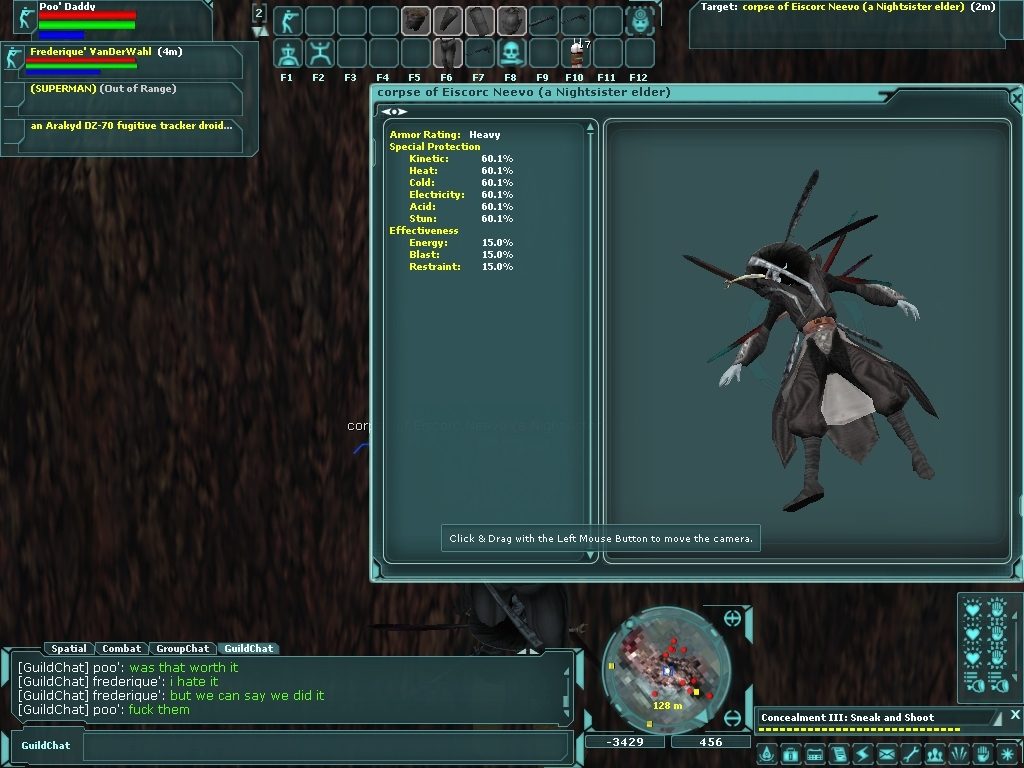Activate the top glowing-hand icon
The width and height of the screenshot is (1024, 768).
[997, 609]
